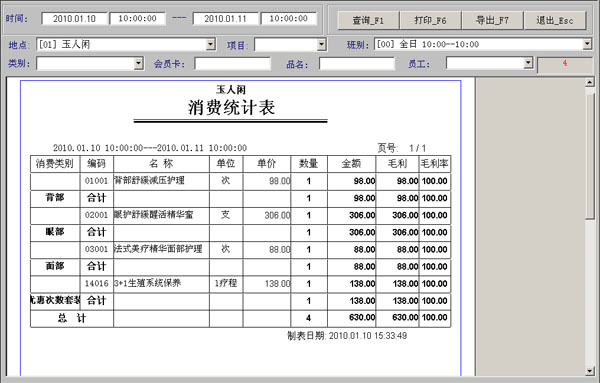Select the 地点 combo box showing [01] 玉人闲
This screenshot has width=600, height=383.
[126, 45]
